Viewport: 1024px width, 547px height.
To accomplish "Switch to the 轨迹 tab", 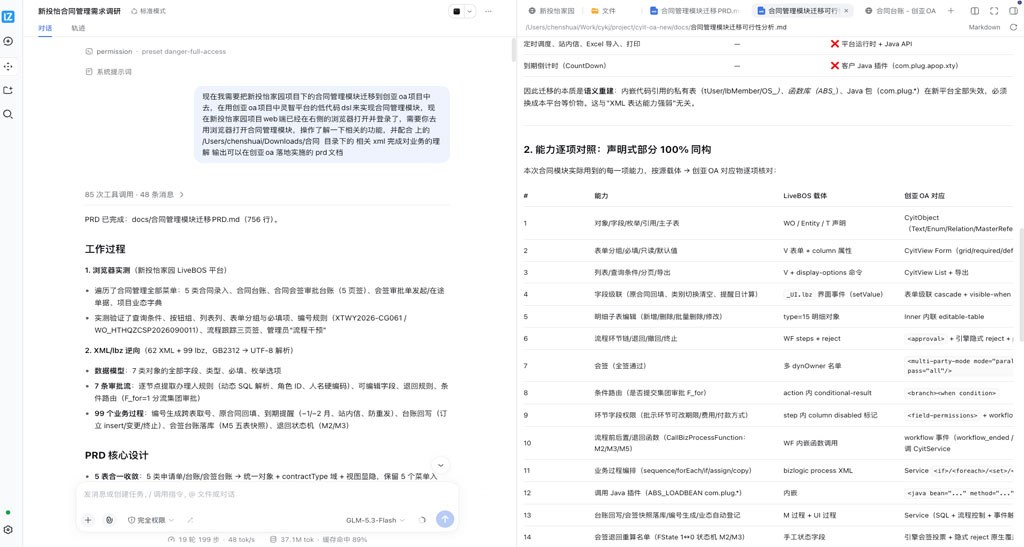I will 78,28.
